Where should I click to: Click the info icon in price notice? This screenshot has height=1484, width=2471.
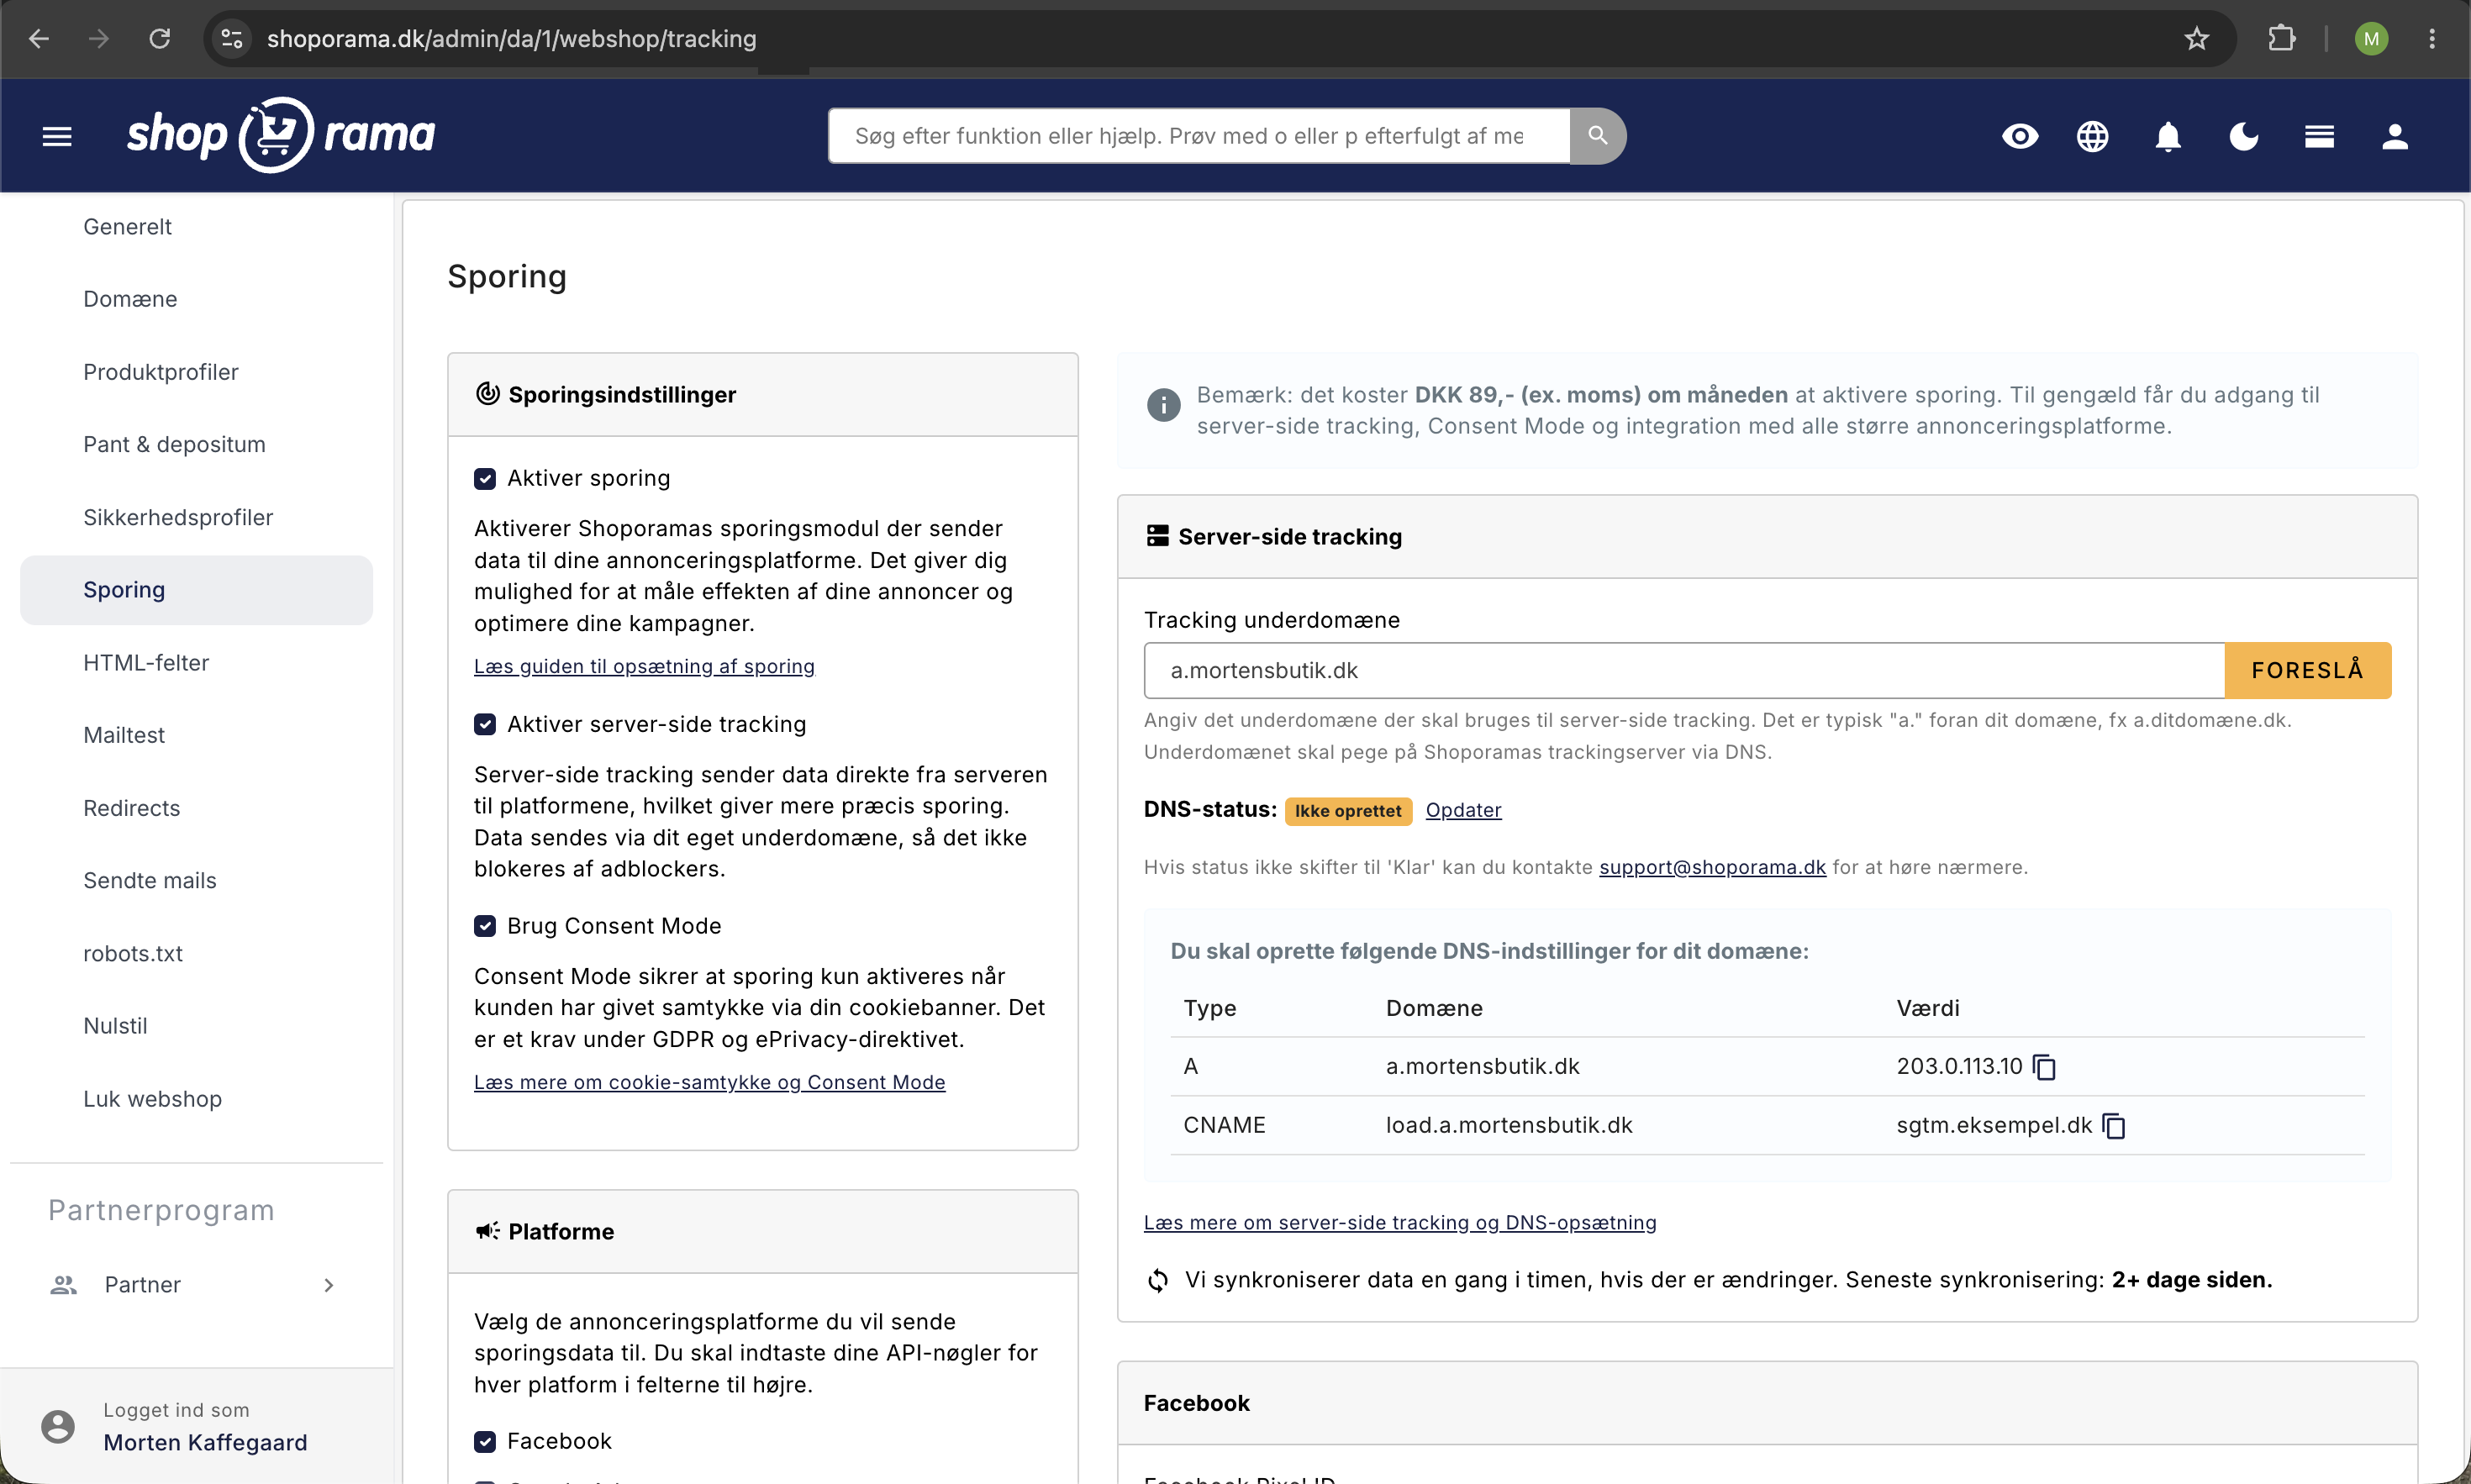(1163, 405)
